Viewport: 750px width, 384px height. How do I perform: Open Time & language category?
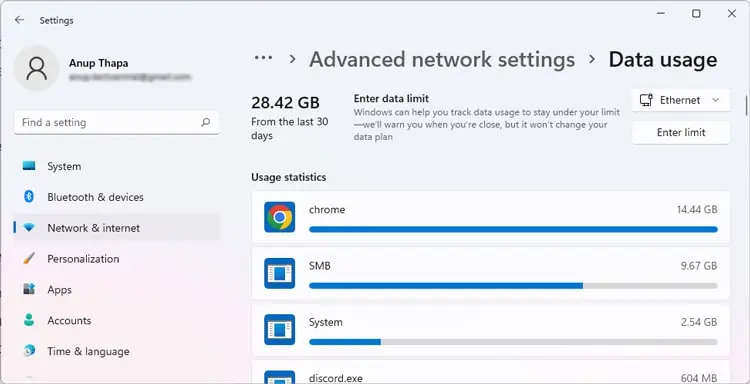[x=116, y=351]
